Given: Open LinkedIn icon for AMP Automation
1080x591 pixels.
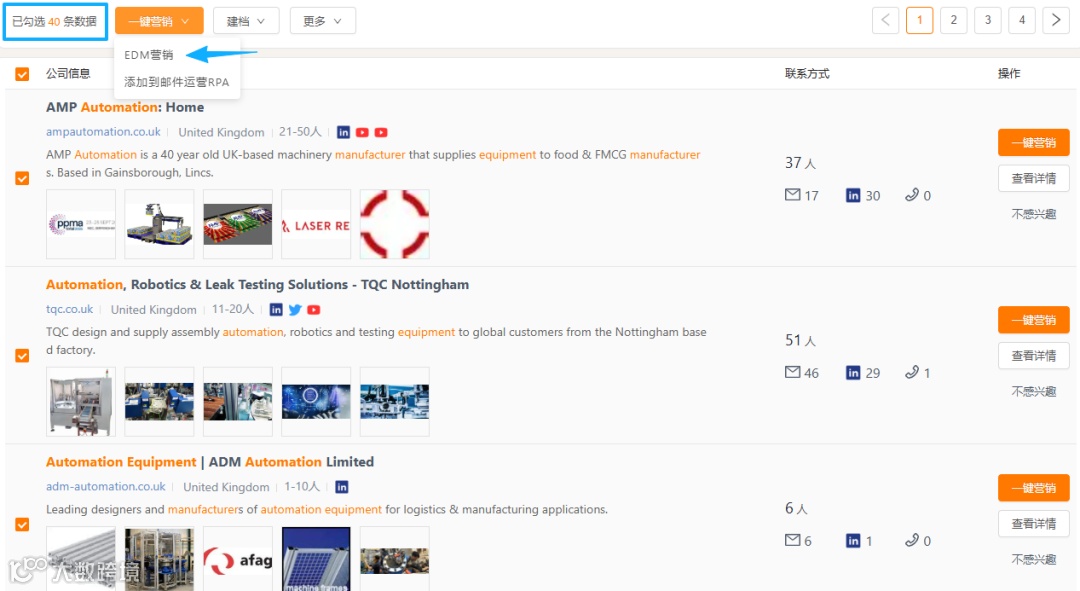Looking at the screenshot, I should pyautogui.click(x=343, y=132).
